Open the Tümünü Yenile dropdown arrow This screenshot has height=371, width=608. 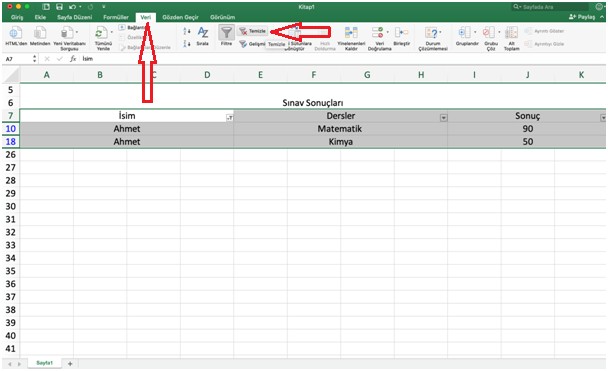click(112, 32)
